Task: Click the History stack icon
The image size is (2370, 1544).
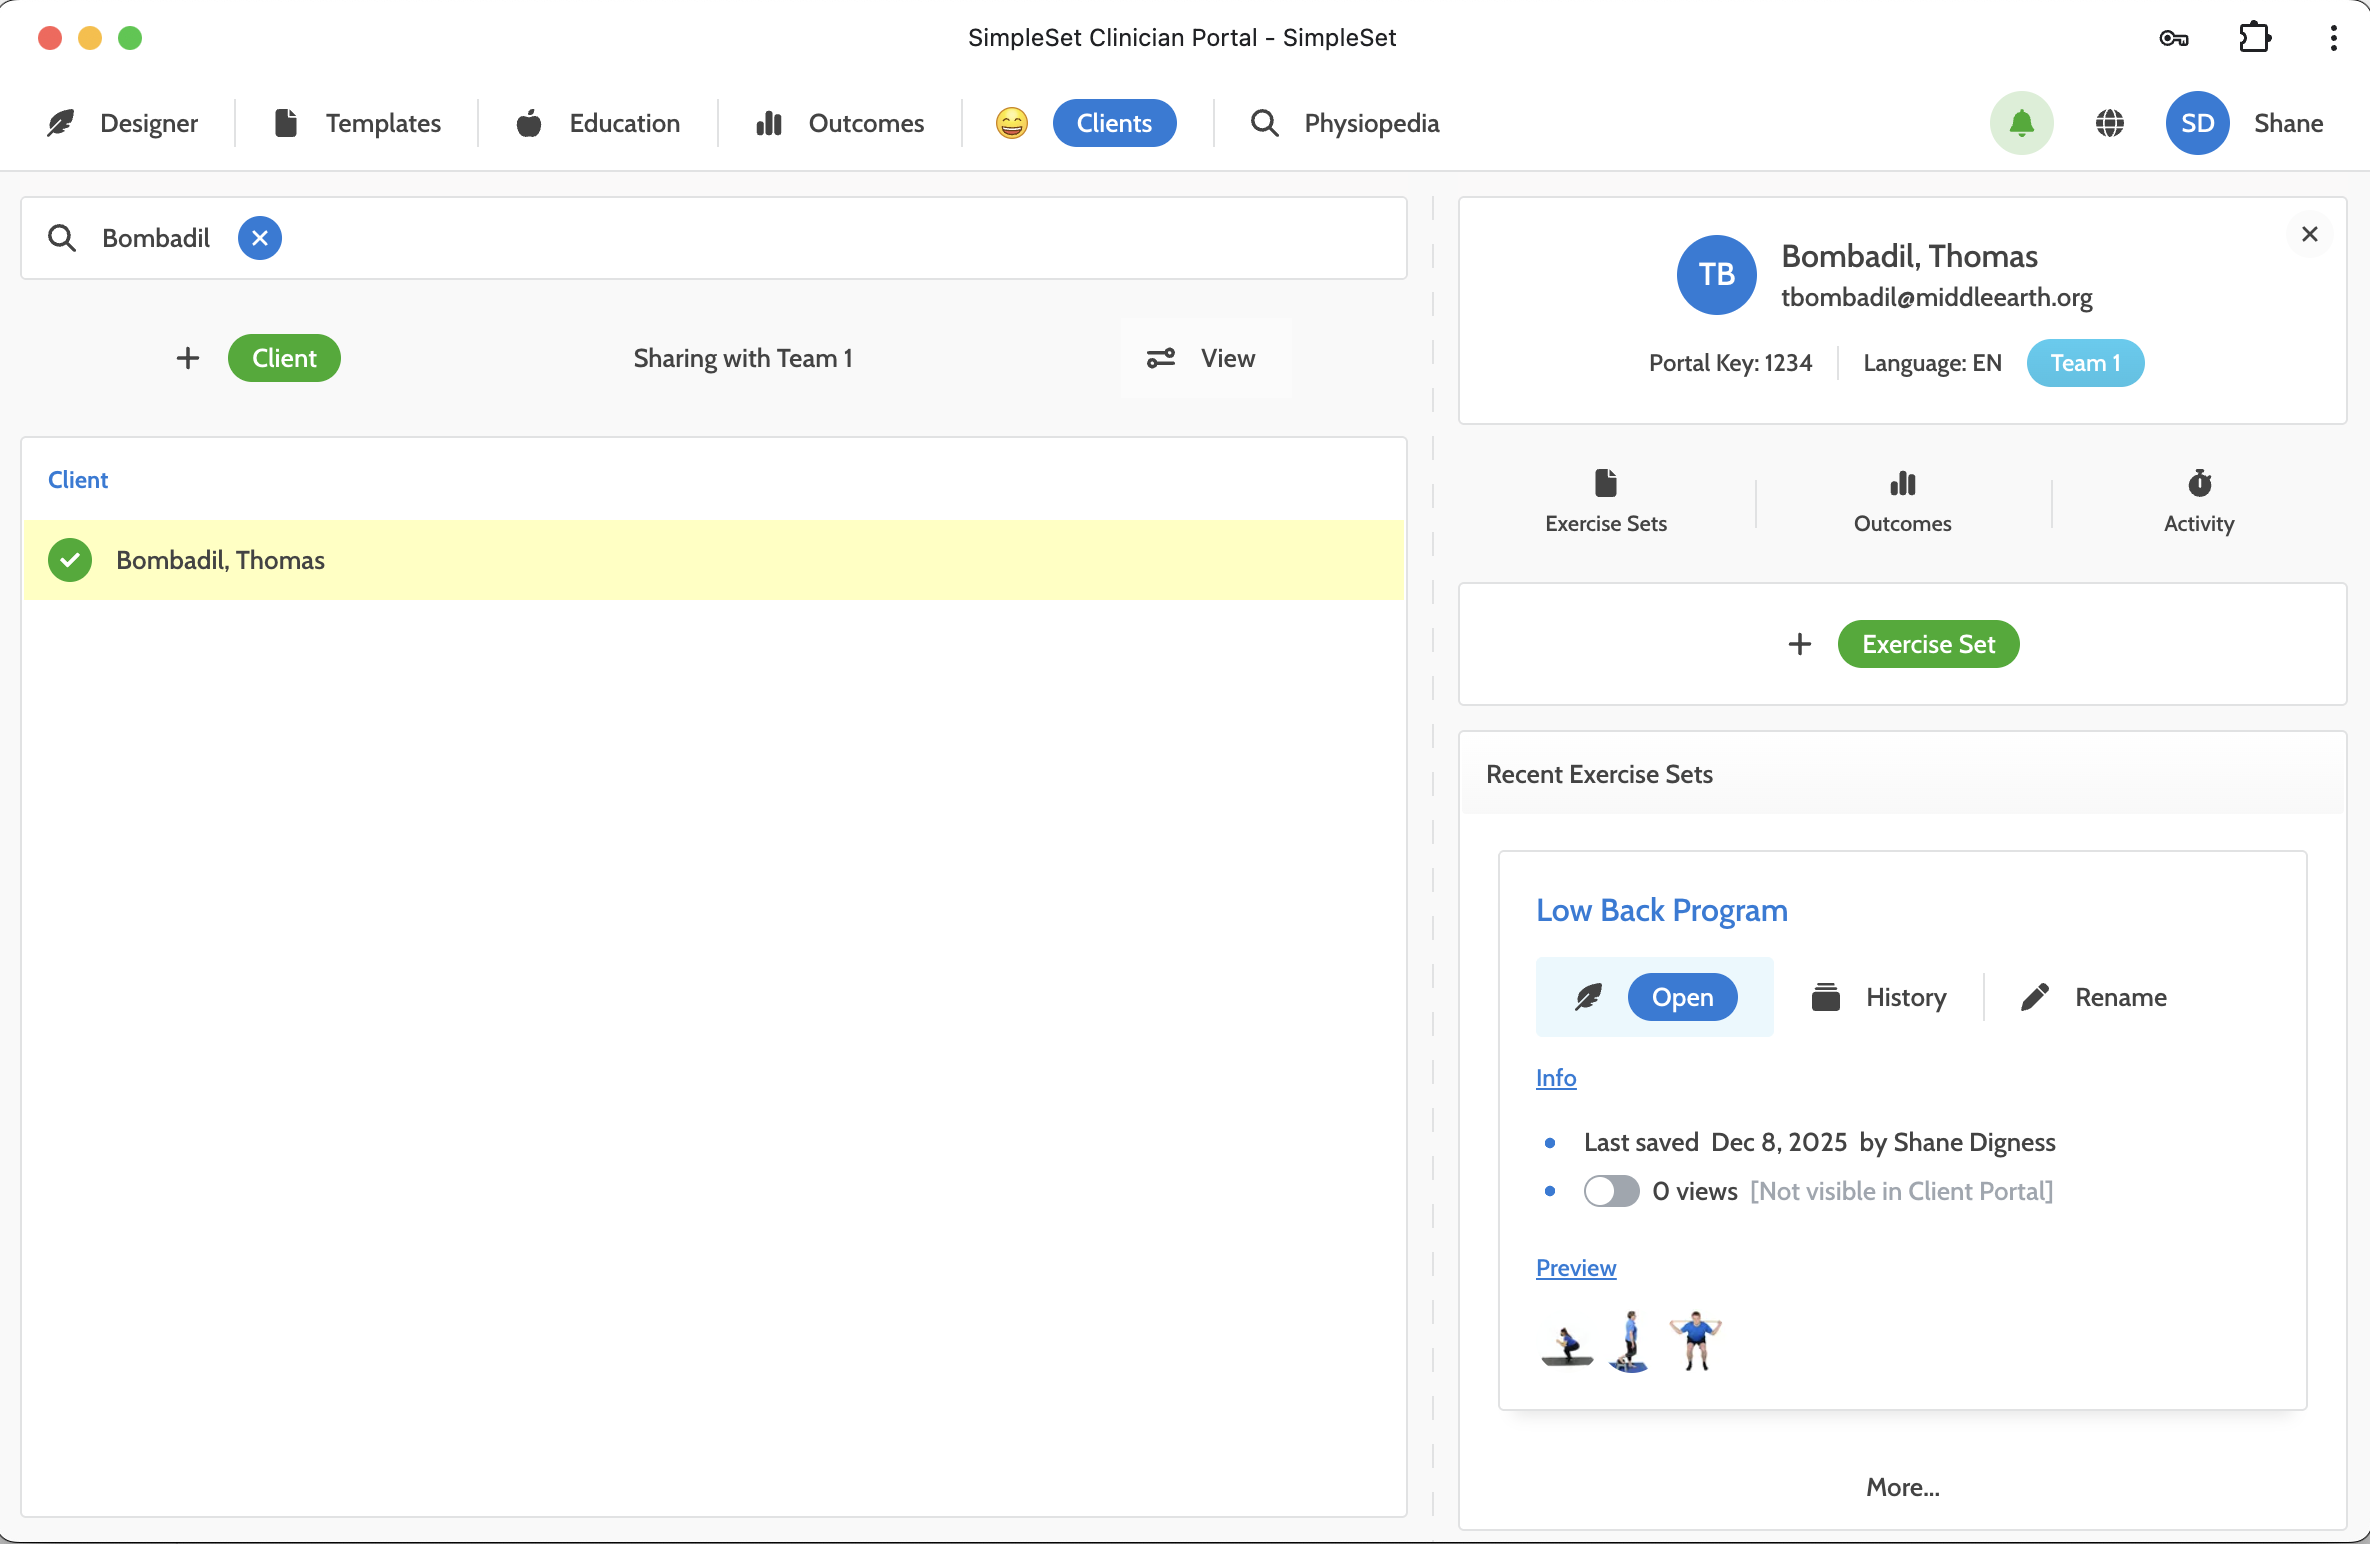Action: (x=1826, y=997)
